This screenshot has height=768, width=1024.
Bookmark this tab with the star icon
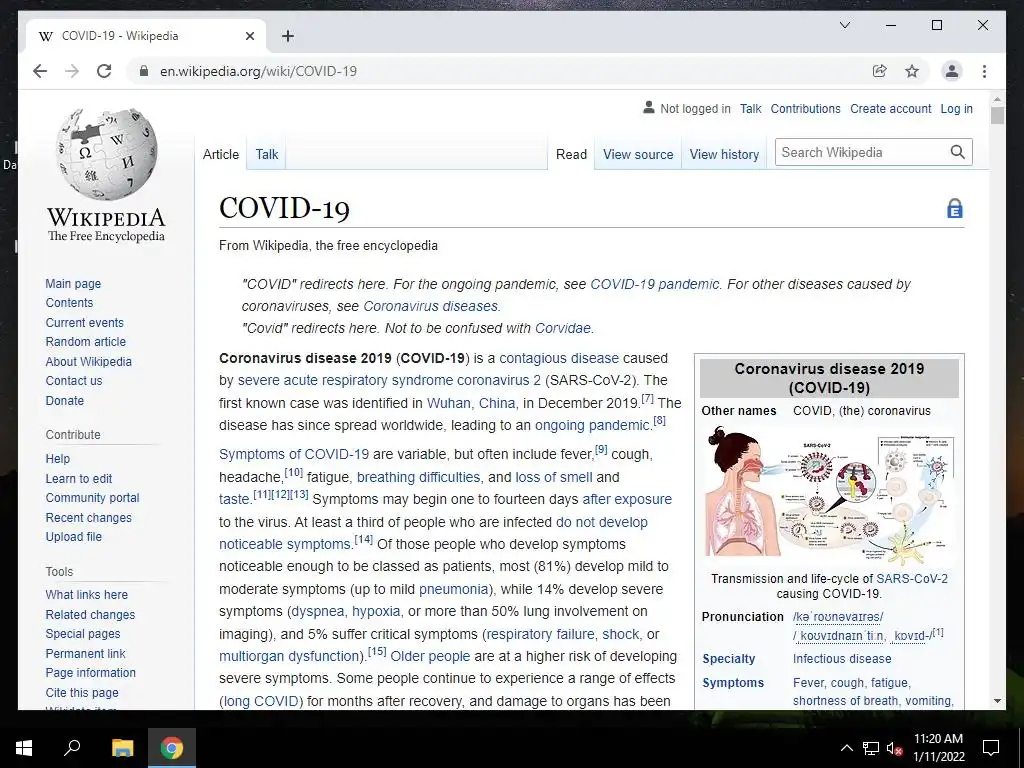pyautogui.click(x=912, y=71)
